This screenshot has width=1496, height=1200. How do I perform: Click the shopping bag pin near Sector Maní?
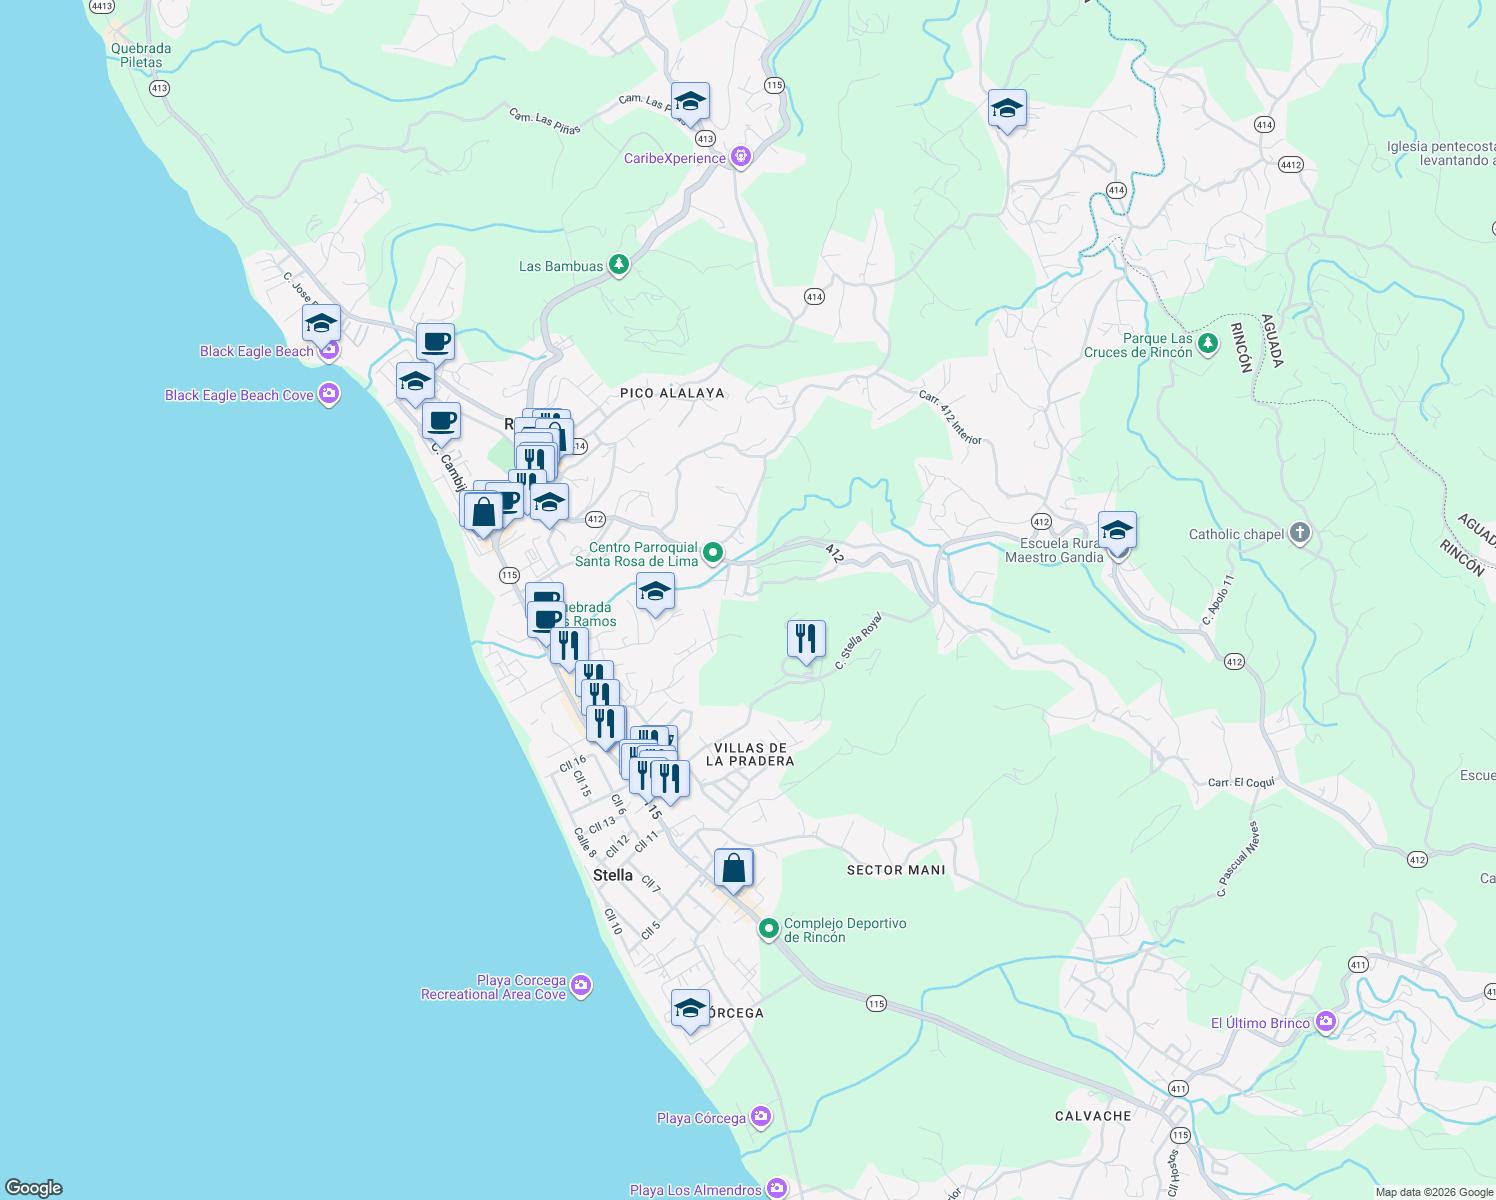(734, 866)
